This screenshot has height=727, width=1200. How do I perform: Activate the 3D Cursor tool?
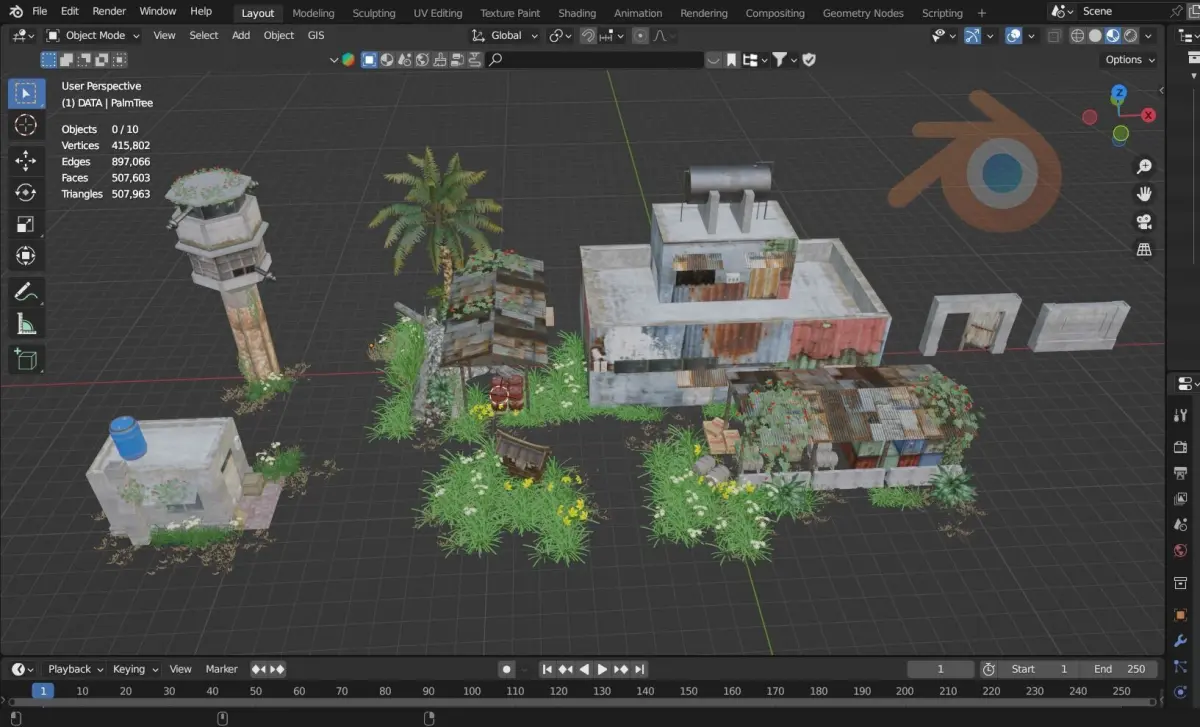pos(26,125)
